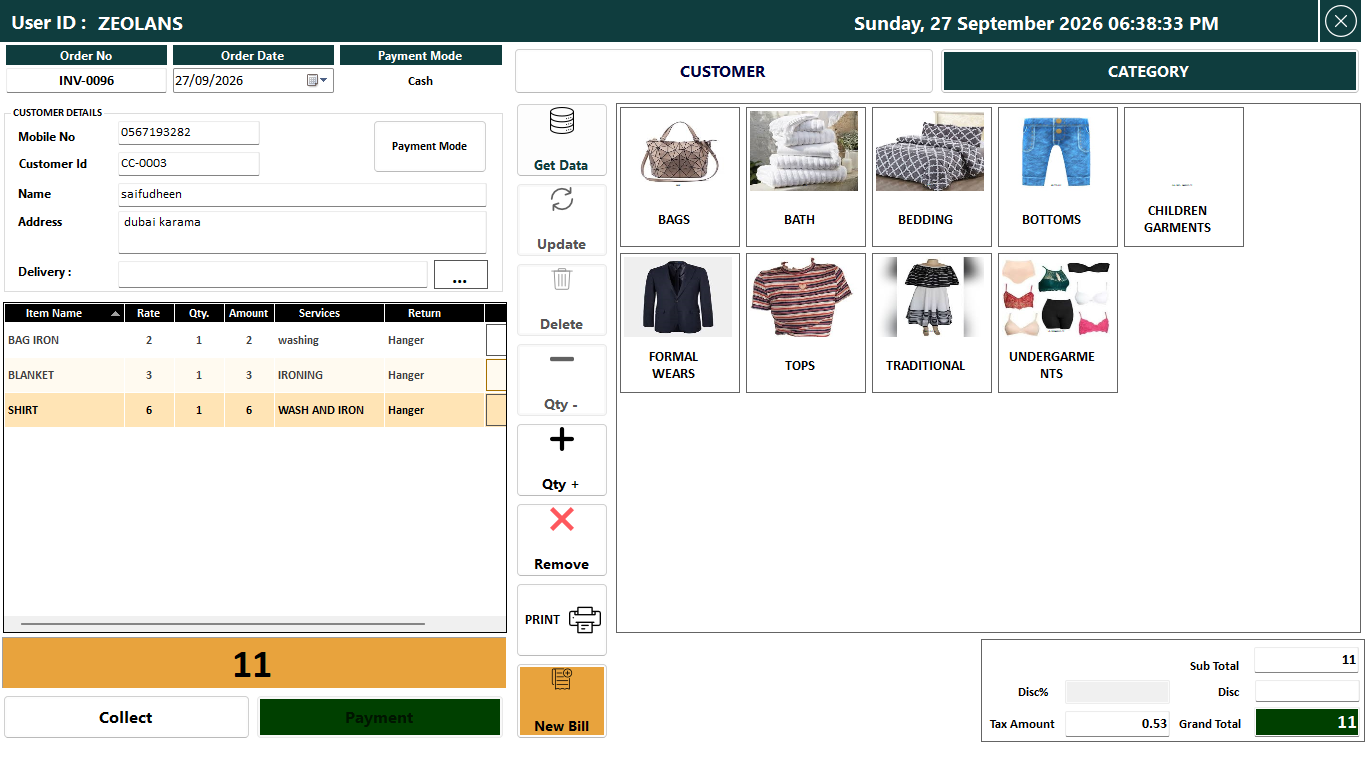Click the Disc% input field
1366x768 pixels.
click(1117, 692)
